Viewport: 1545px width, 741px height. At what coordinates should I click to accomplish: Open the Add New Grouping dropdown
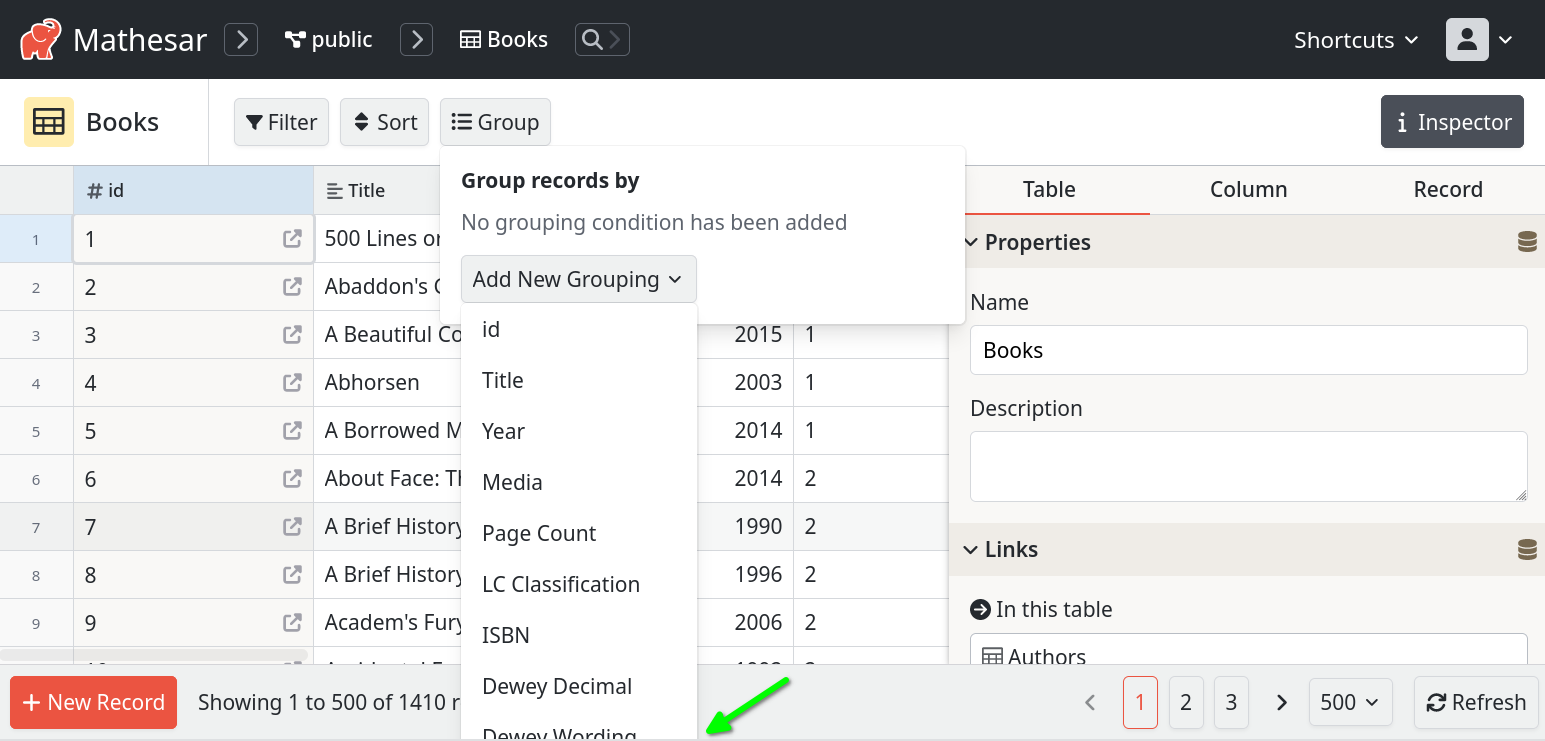pyautogui.click(x=578, y=279)
